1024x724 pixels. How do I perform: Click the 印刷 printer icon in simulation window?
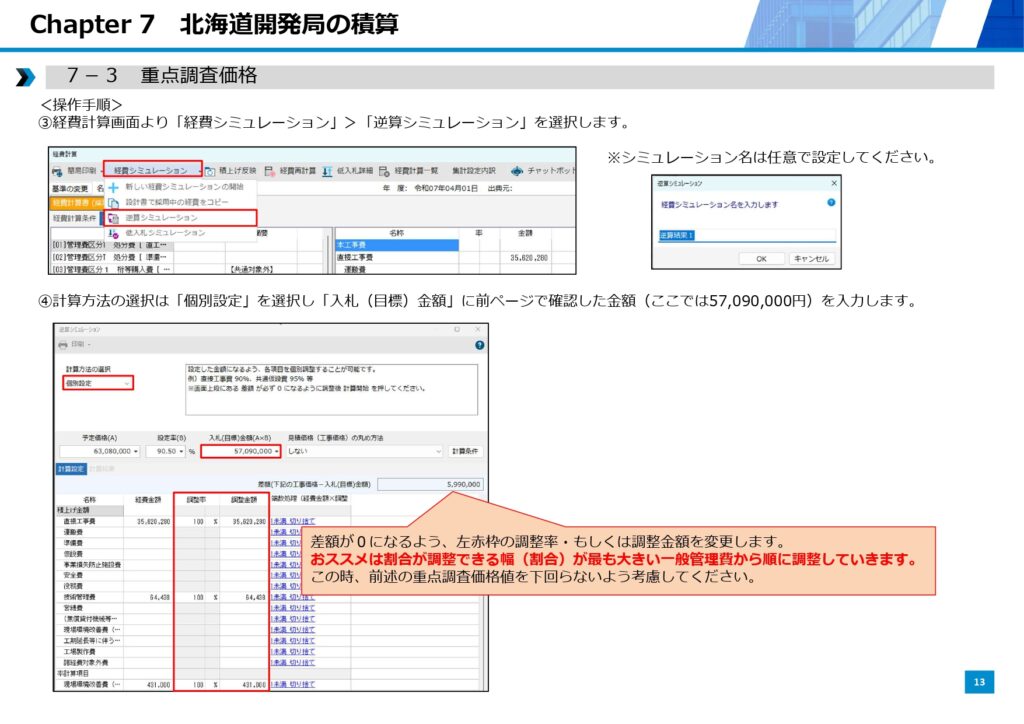(x=63, y=344)
